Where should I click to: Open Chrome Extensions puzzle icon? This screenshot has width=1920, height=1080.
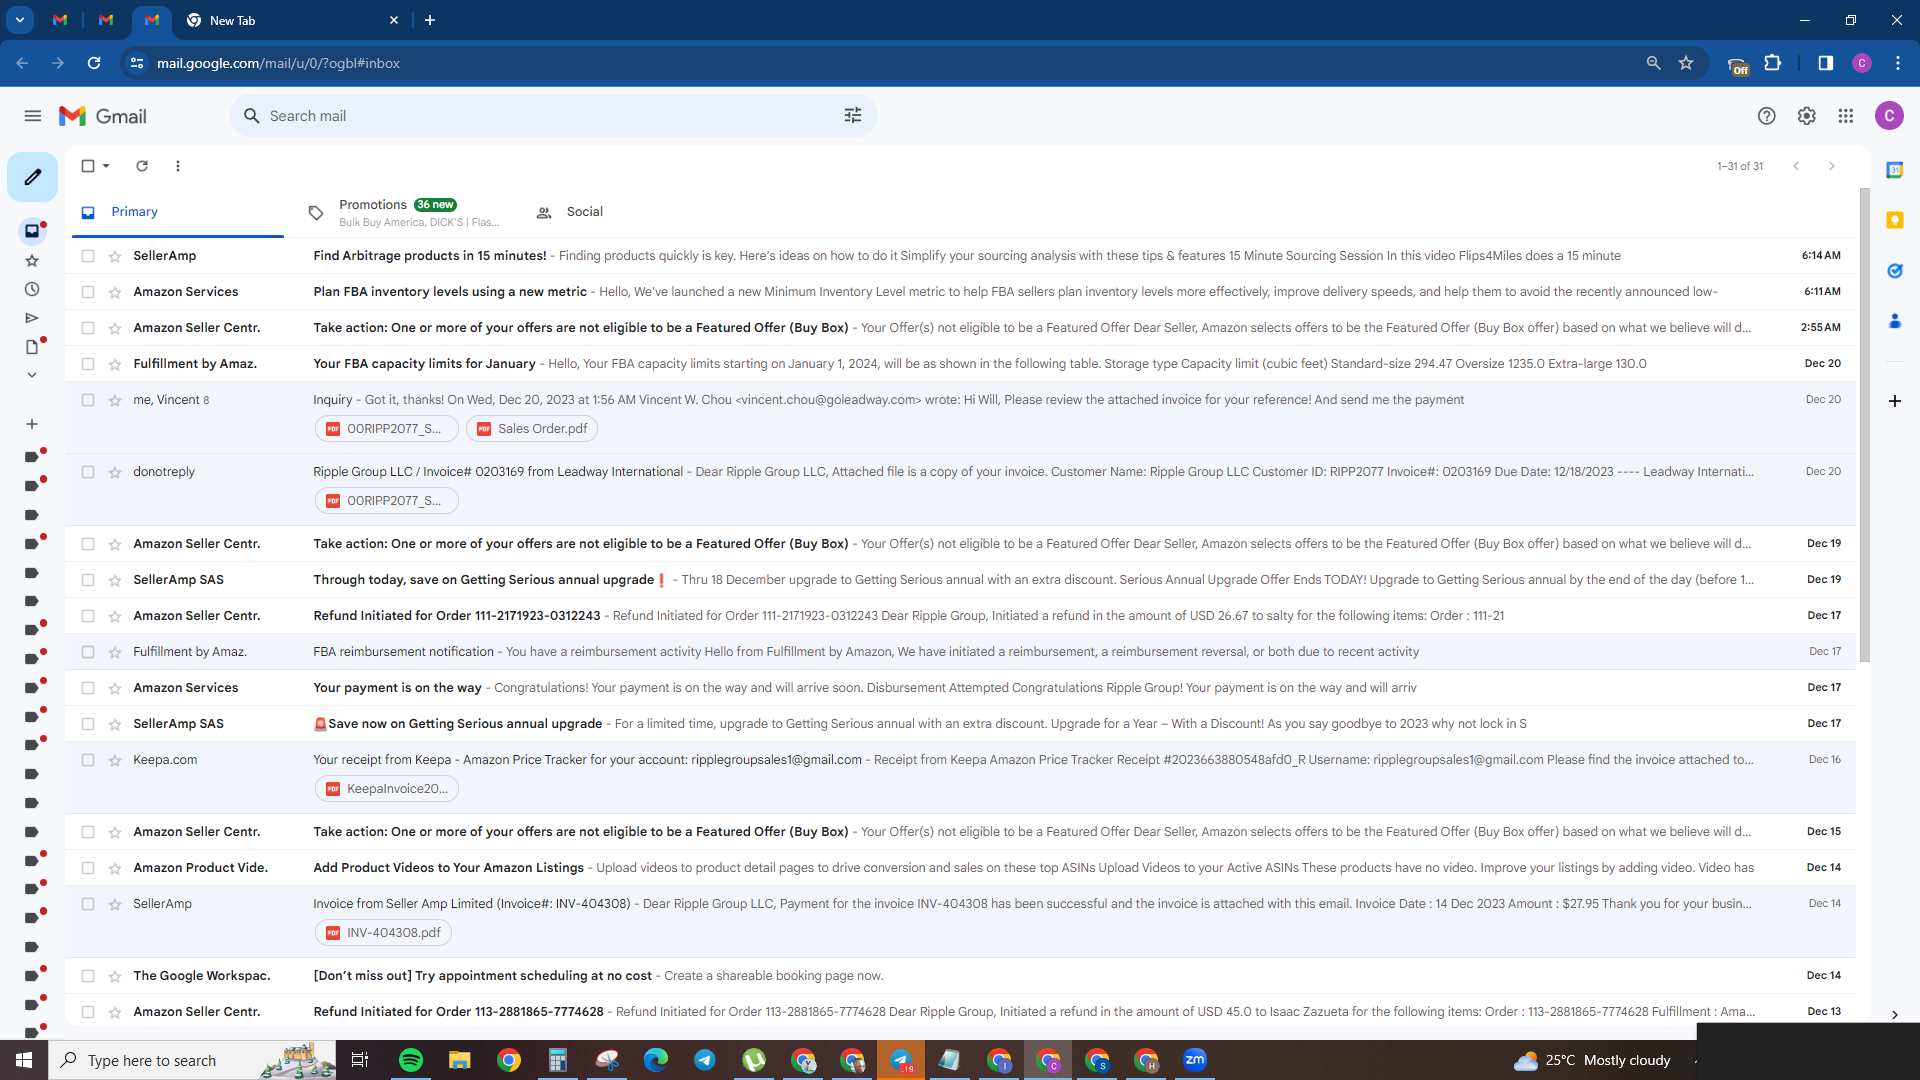click(x=1773, y=63)
